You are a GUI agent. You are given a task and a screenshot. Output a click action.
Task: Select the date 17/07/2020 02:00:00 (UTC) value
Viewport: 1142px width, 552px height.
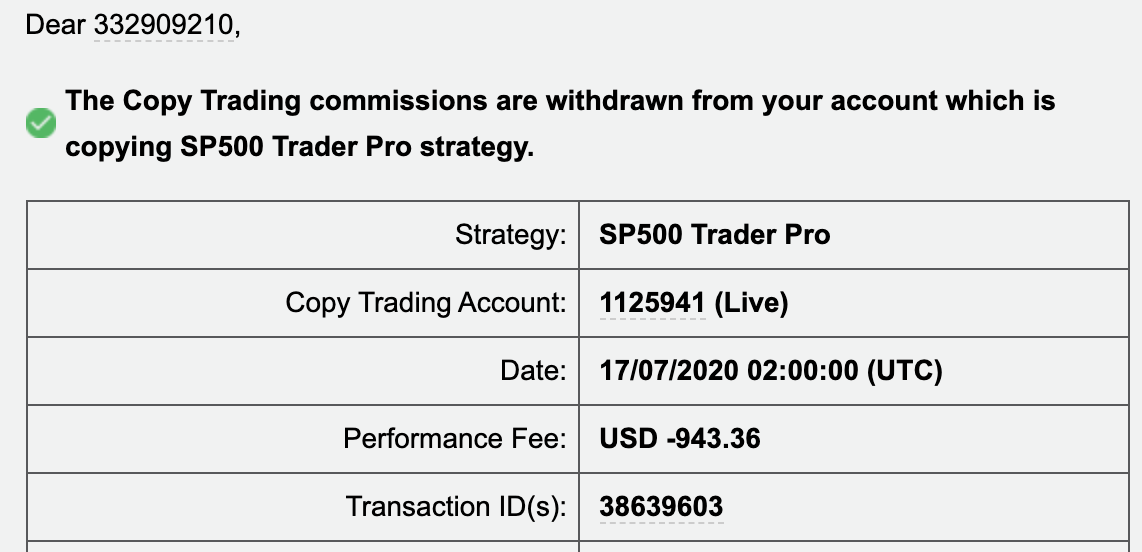771,371
